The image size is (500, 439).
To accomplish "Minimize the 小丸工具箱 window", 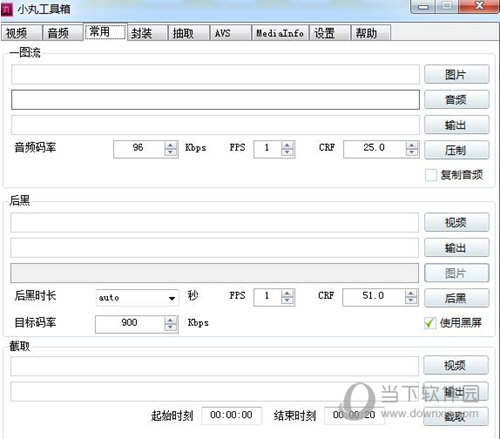I will (x=423, y=7).
